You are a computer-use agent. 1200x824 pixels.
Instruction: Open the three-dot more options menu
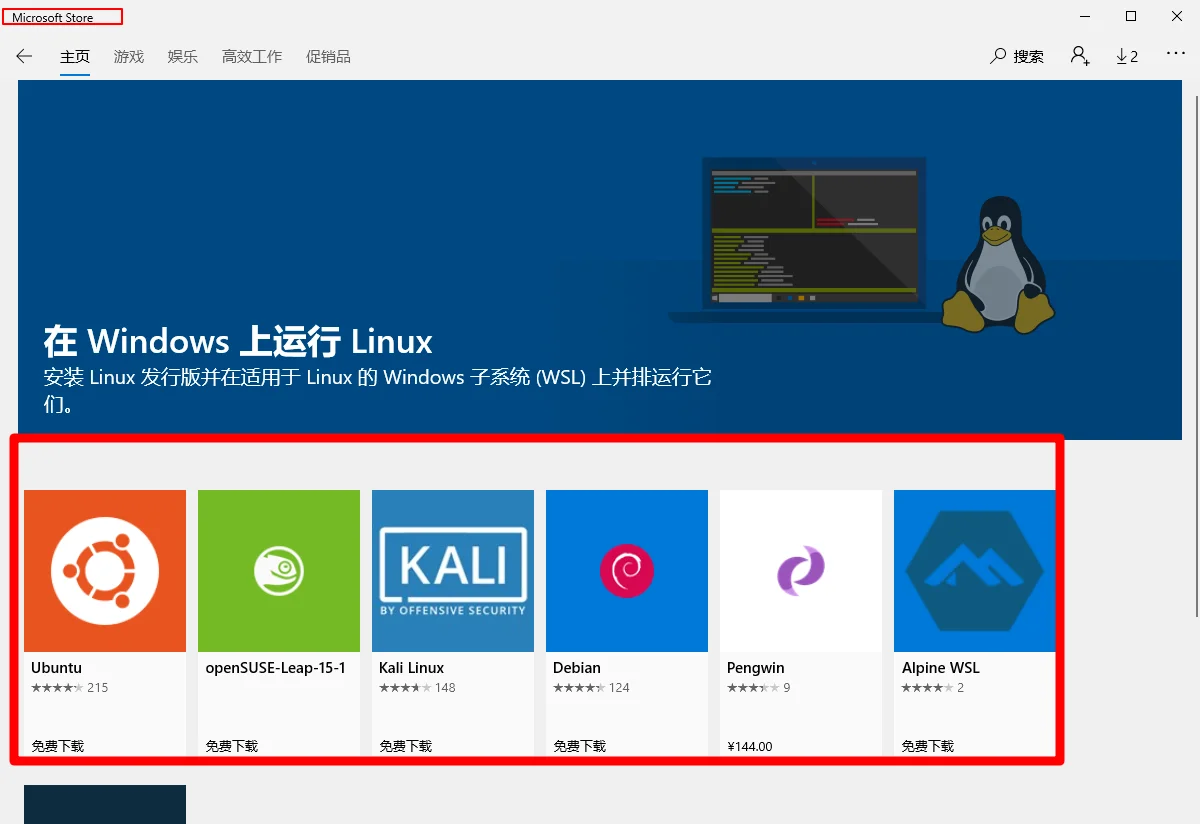click(1176, 54)
